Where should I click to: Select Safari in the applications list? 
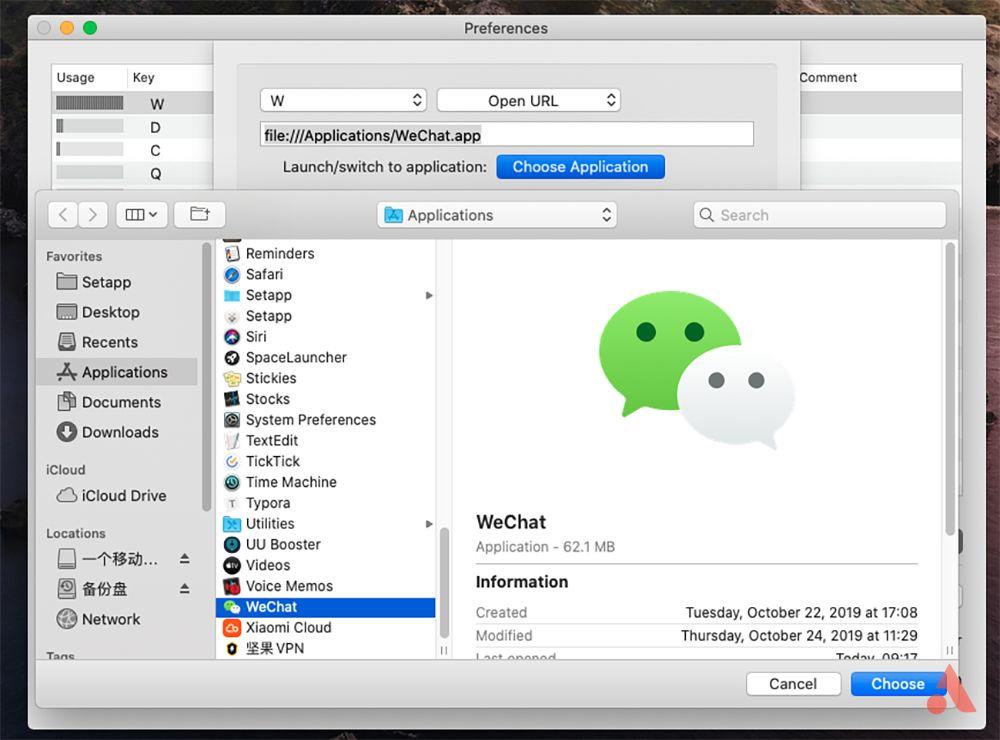(x=264, y=274)
